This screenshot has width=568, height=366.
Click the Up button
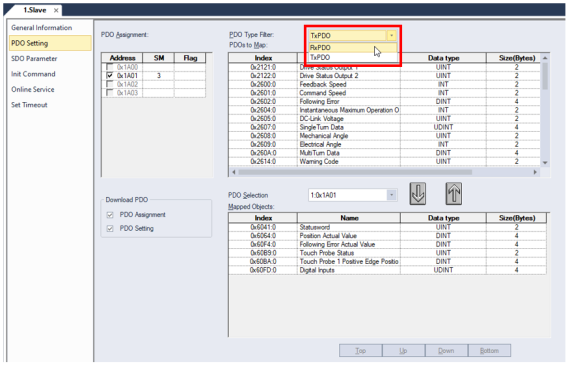(x=403, y=350)
